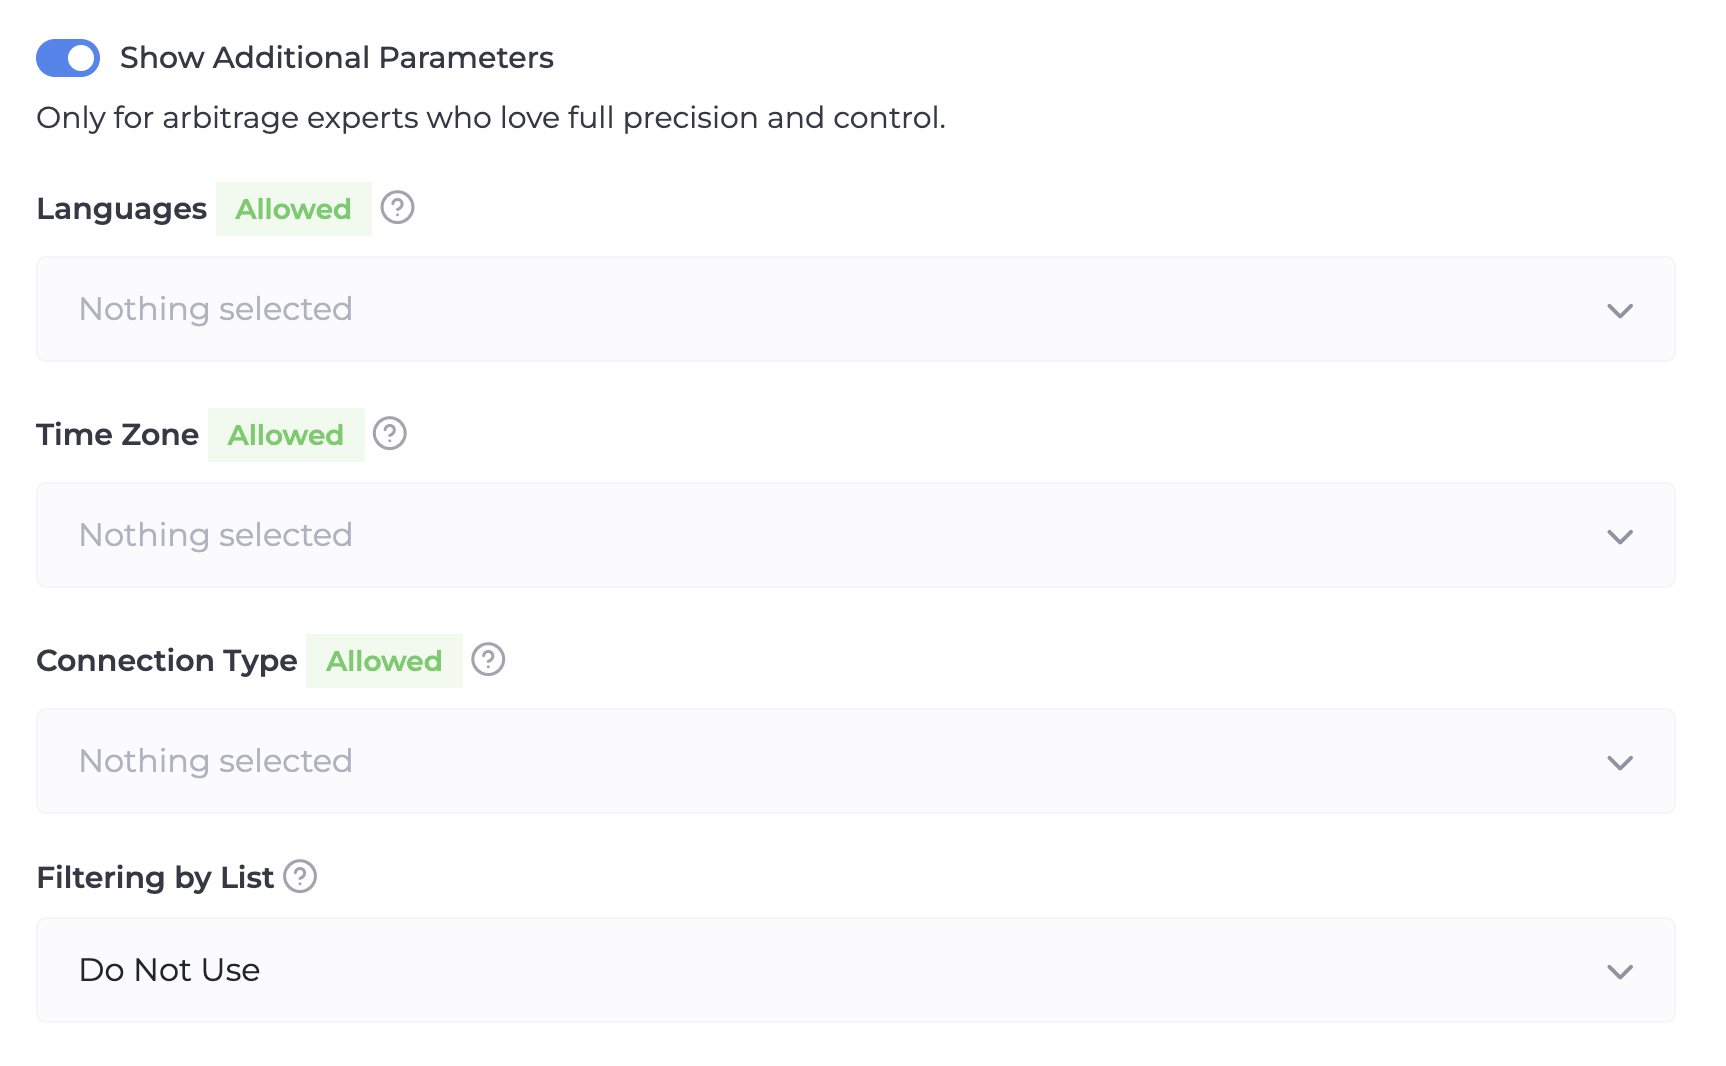Switch the Time Zone Allowed badge

click(x=286, y=435)
